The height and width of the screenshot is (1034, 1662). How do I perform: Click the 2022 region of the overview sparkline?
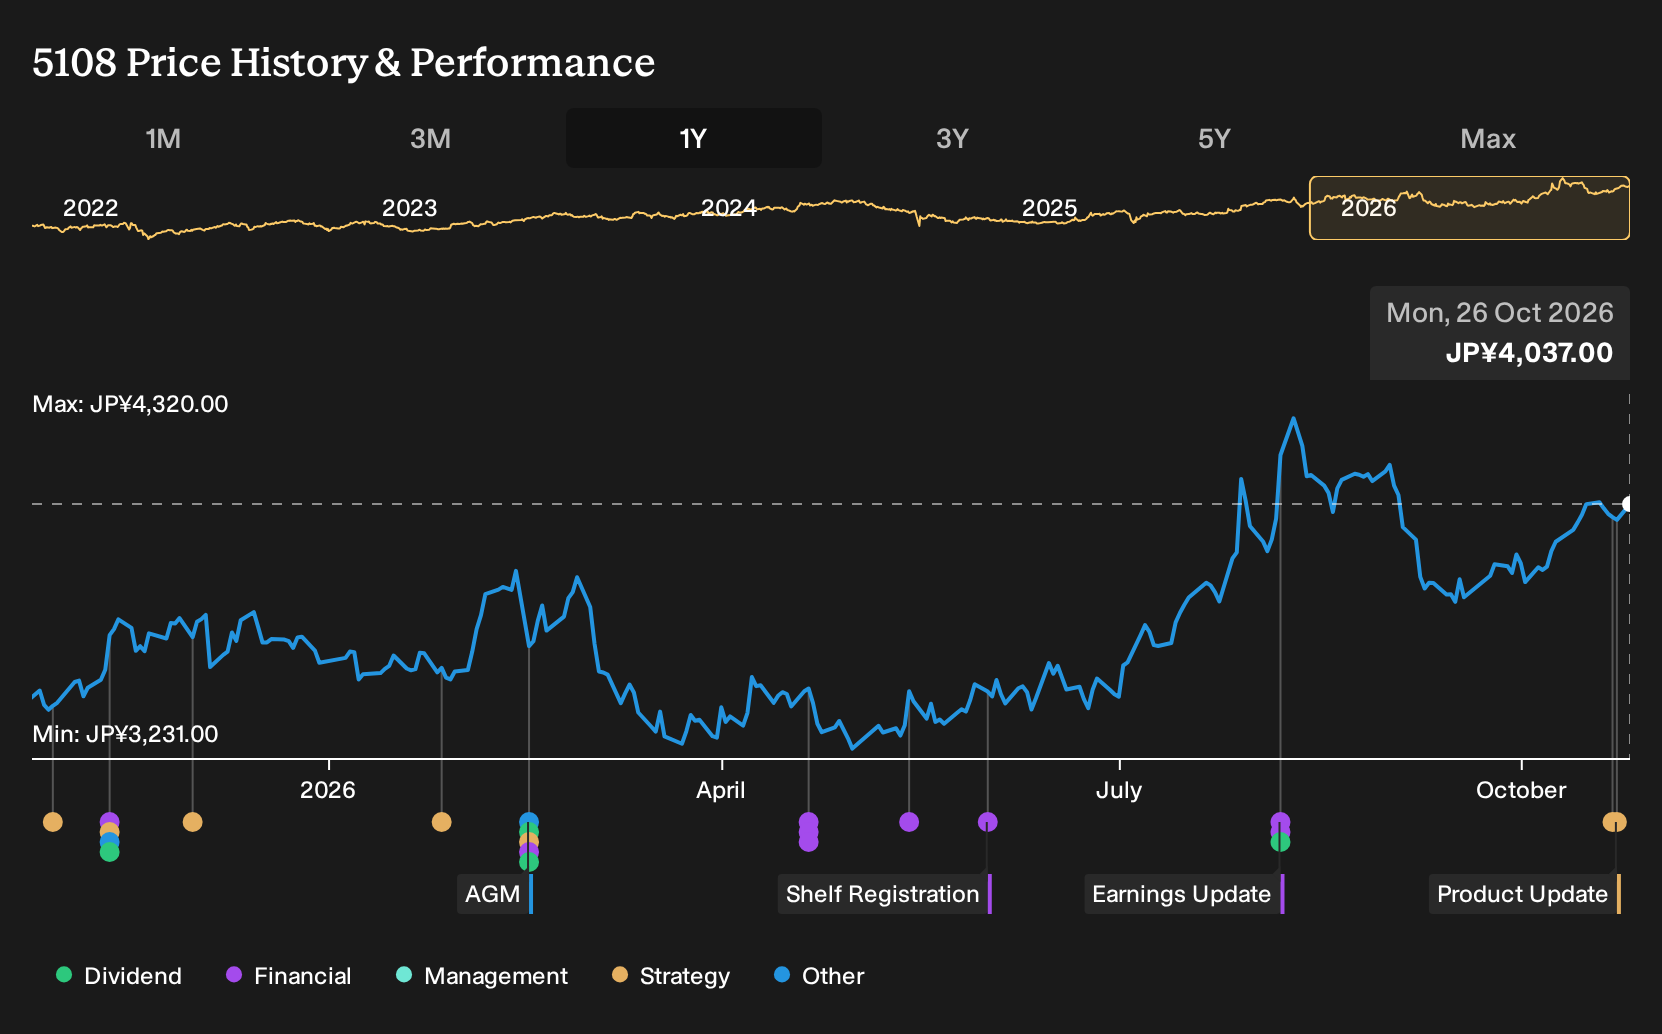[90, 208]
